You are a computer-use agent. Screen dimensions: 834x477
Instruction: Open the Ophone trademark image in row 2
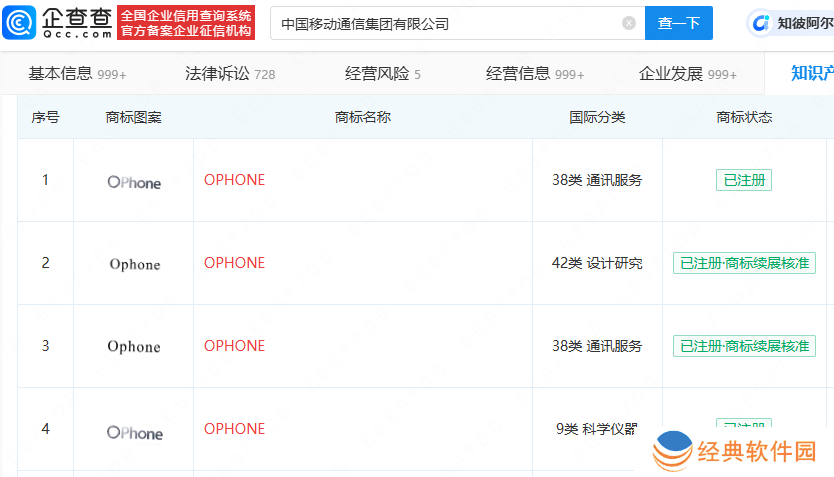point(134,265)
